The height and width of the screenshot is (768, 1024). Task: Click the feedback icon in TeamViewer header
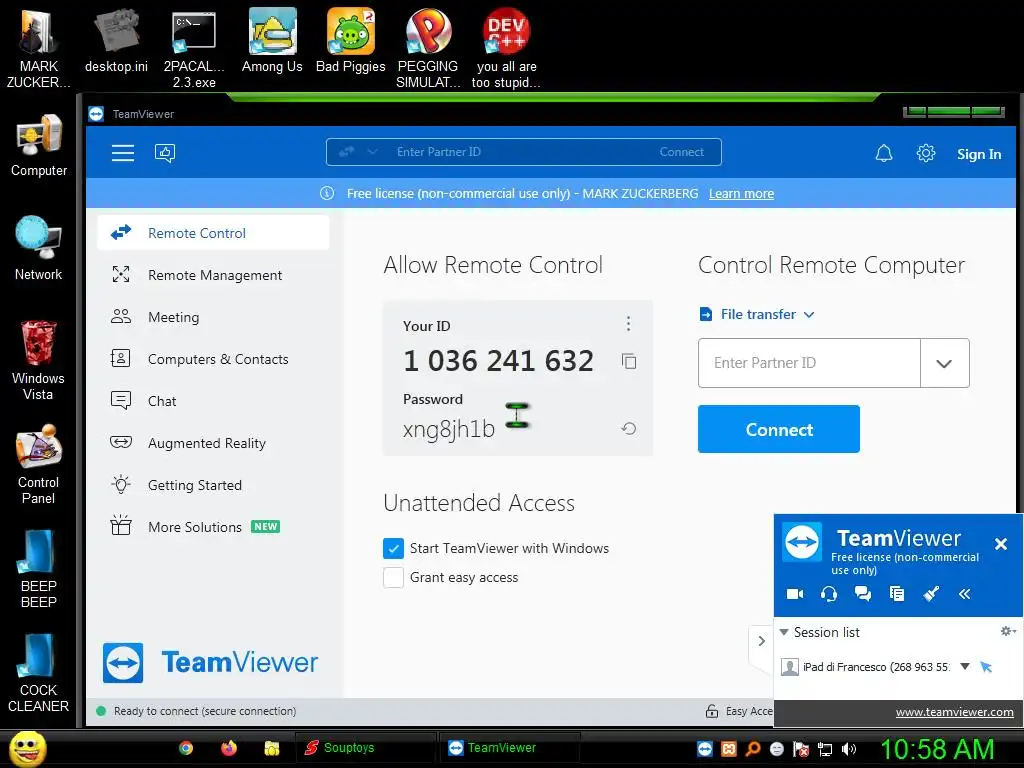[x=165, y=153]
